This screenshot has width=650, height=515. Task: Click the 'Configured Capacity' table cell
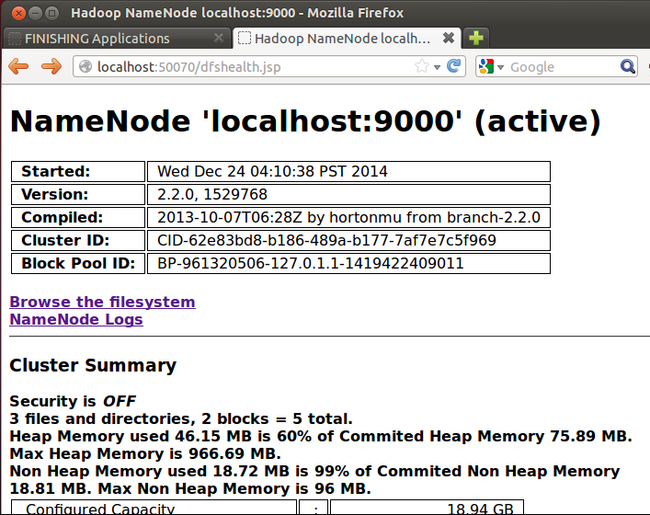tap(154, 508)
